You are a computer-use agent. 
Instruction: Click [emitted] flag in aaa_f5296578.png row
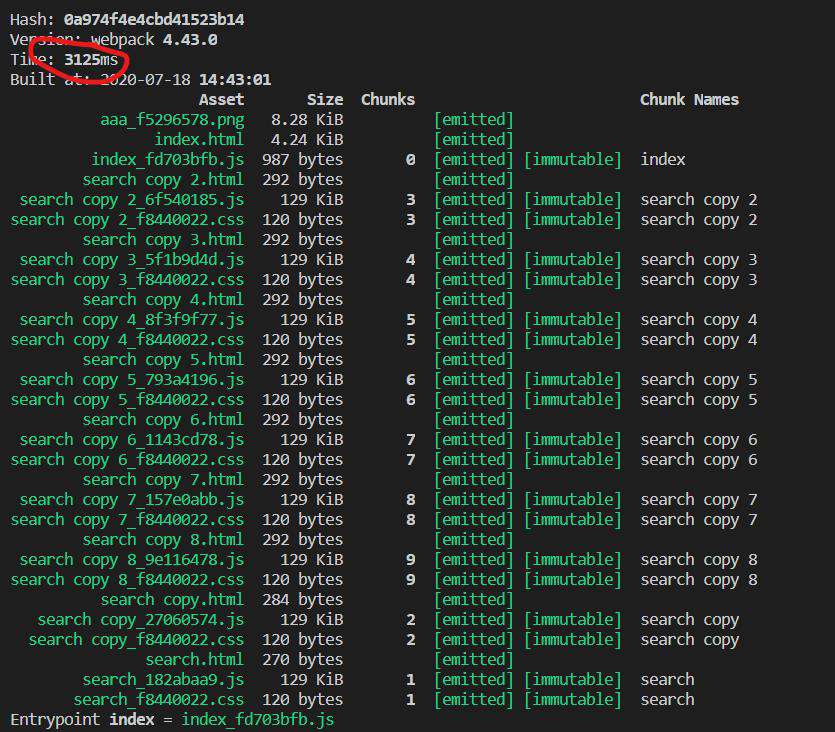point(473,120)
